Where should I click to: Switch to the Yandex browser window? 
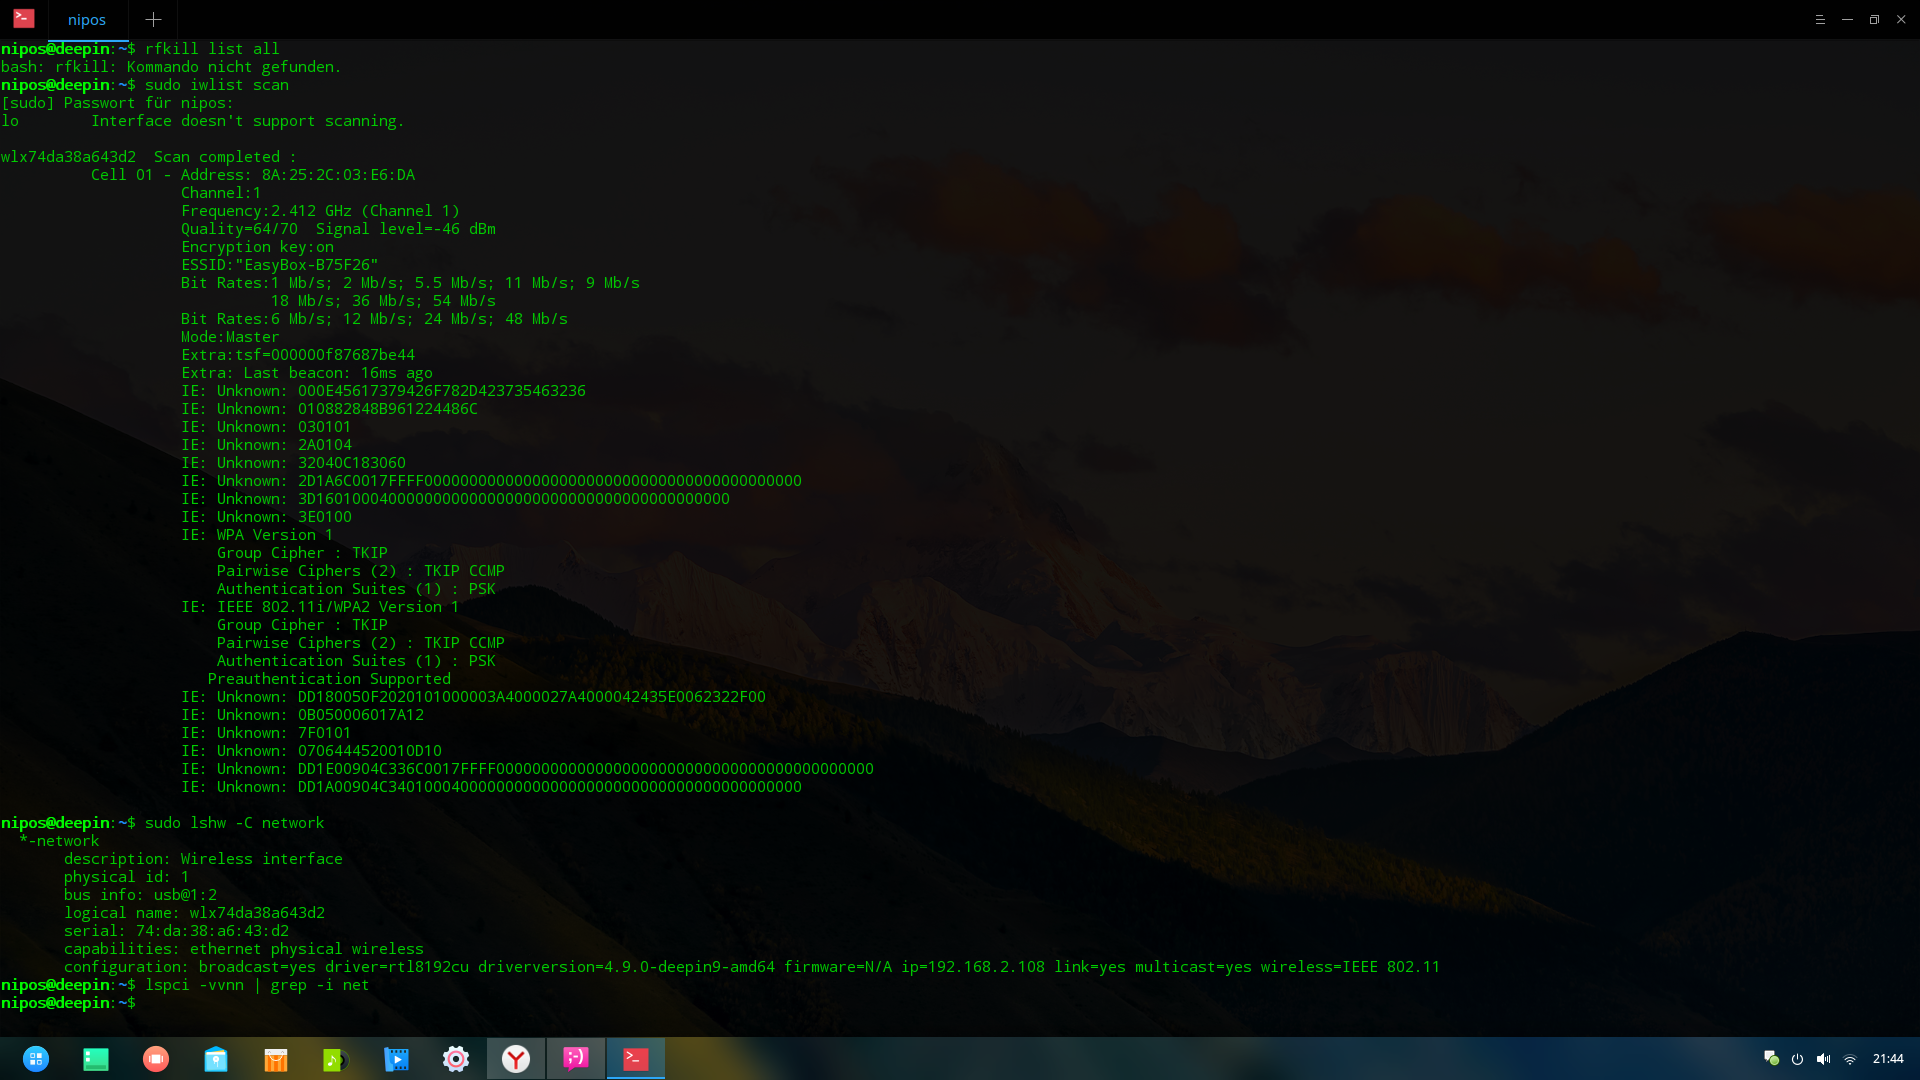click(516, 1059)
